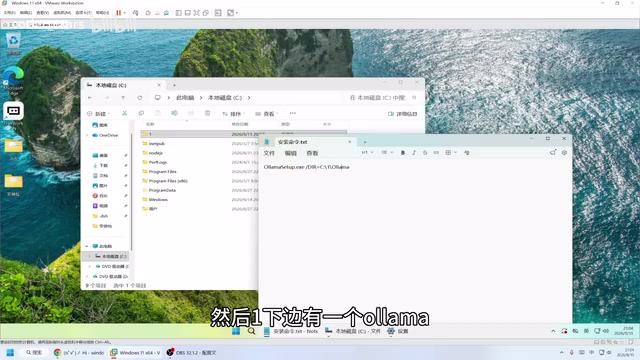Open 设置 Settings from the VM taskbar
This screenshot has width=640, height=360.
[398, 331]
